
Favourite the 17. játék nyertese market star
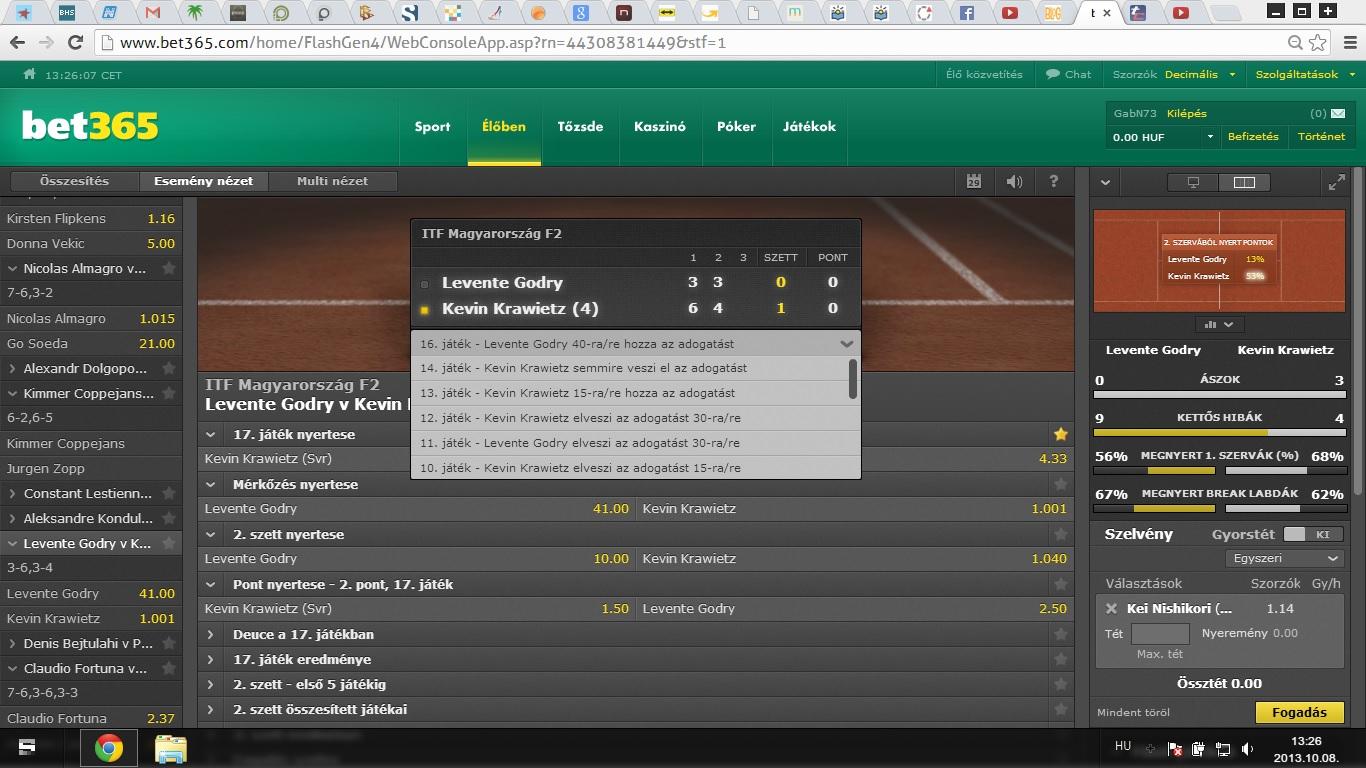[1061, 434]
